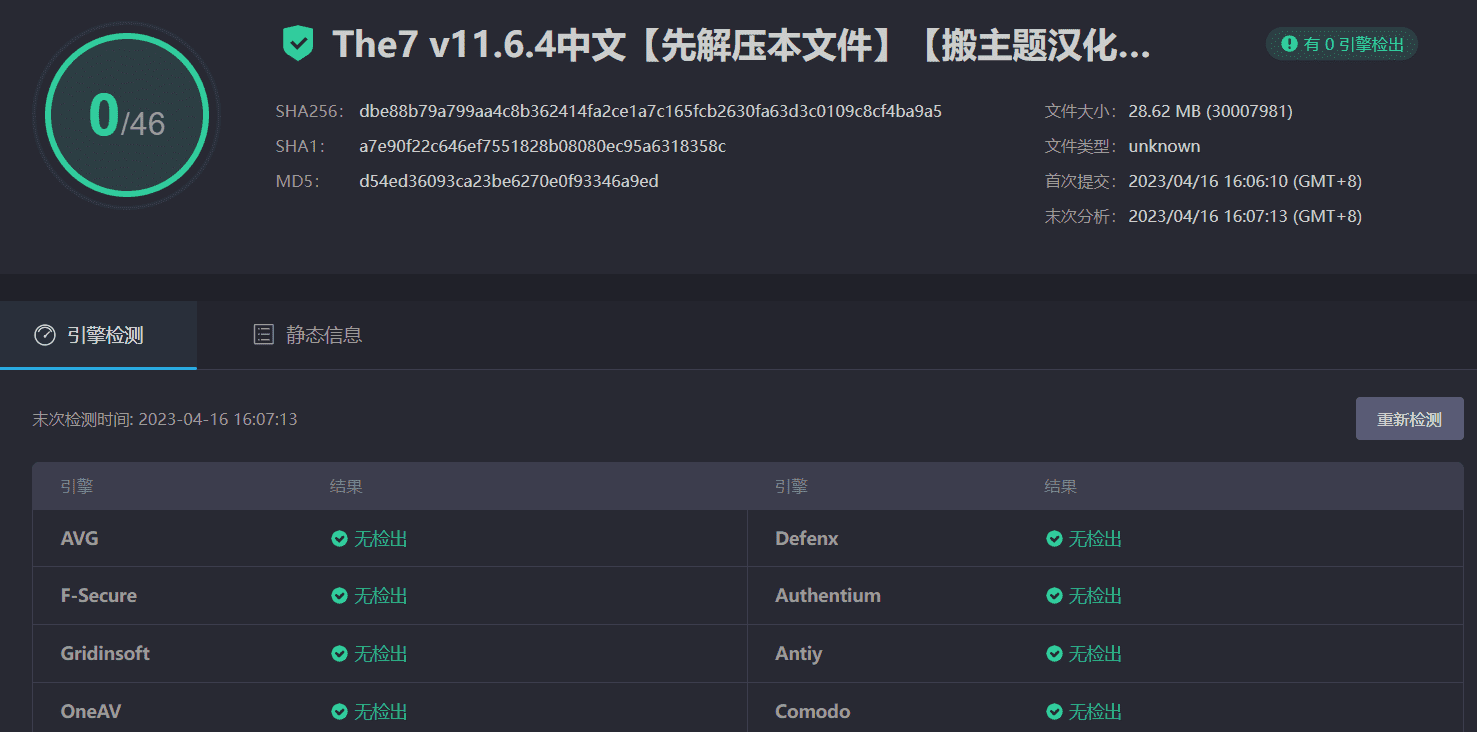Click the 有 0 引擎检出 badge
This screenshot has width=1477, height=732.
(1342, 44)
